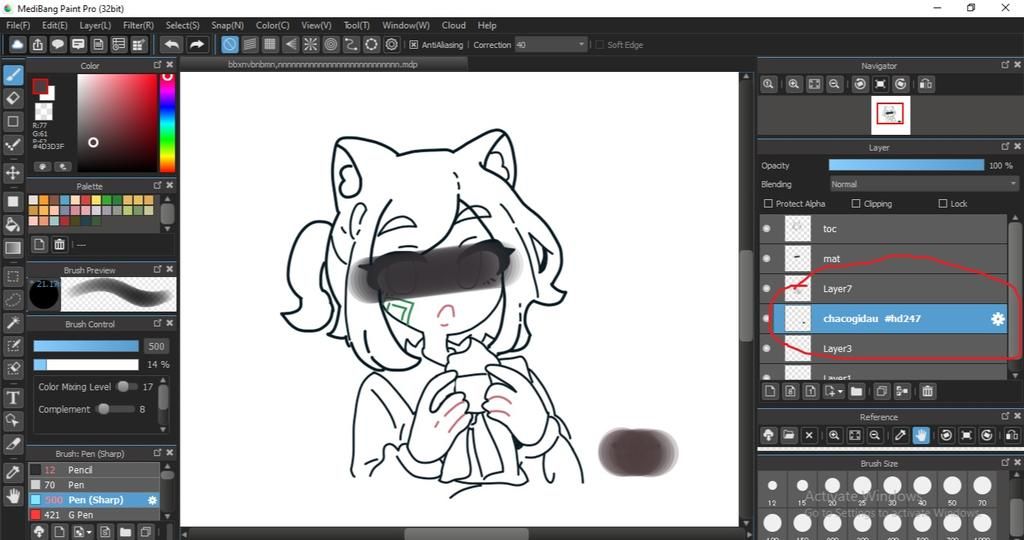Open settings gear of chacogidau layer
This screenshot has width=1024, height=540.
pos(997,319)
